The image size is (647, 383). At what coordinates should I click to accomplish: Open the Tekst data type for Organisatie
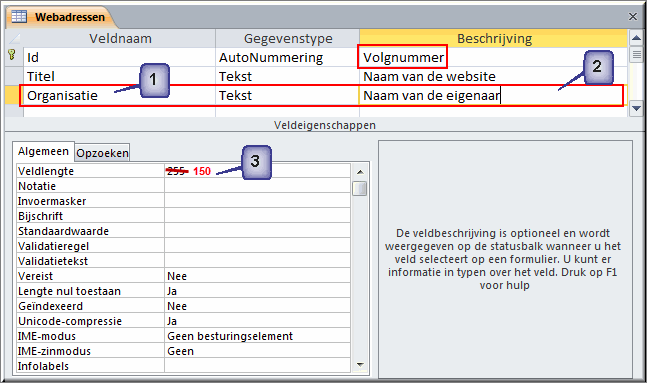point(288,96)
